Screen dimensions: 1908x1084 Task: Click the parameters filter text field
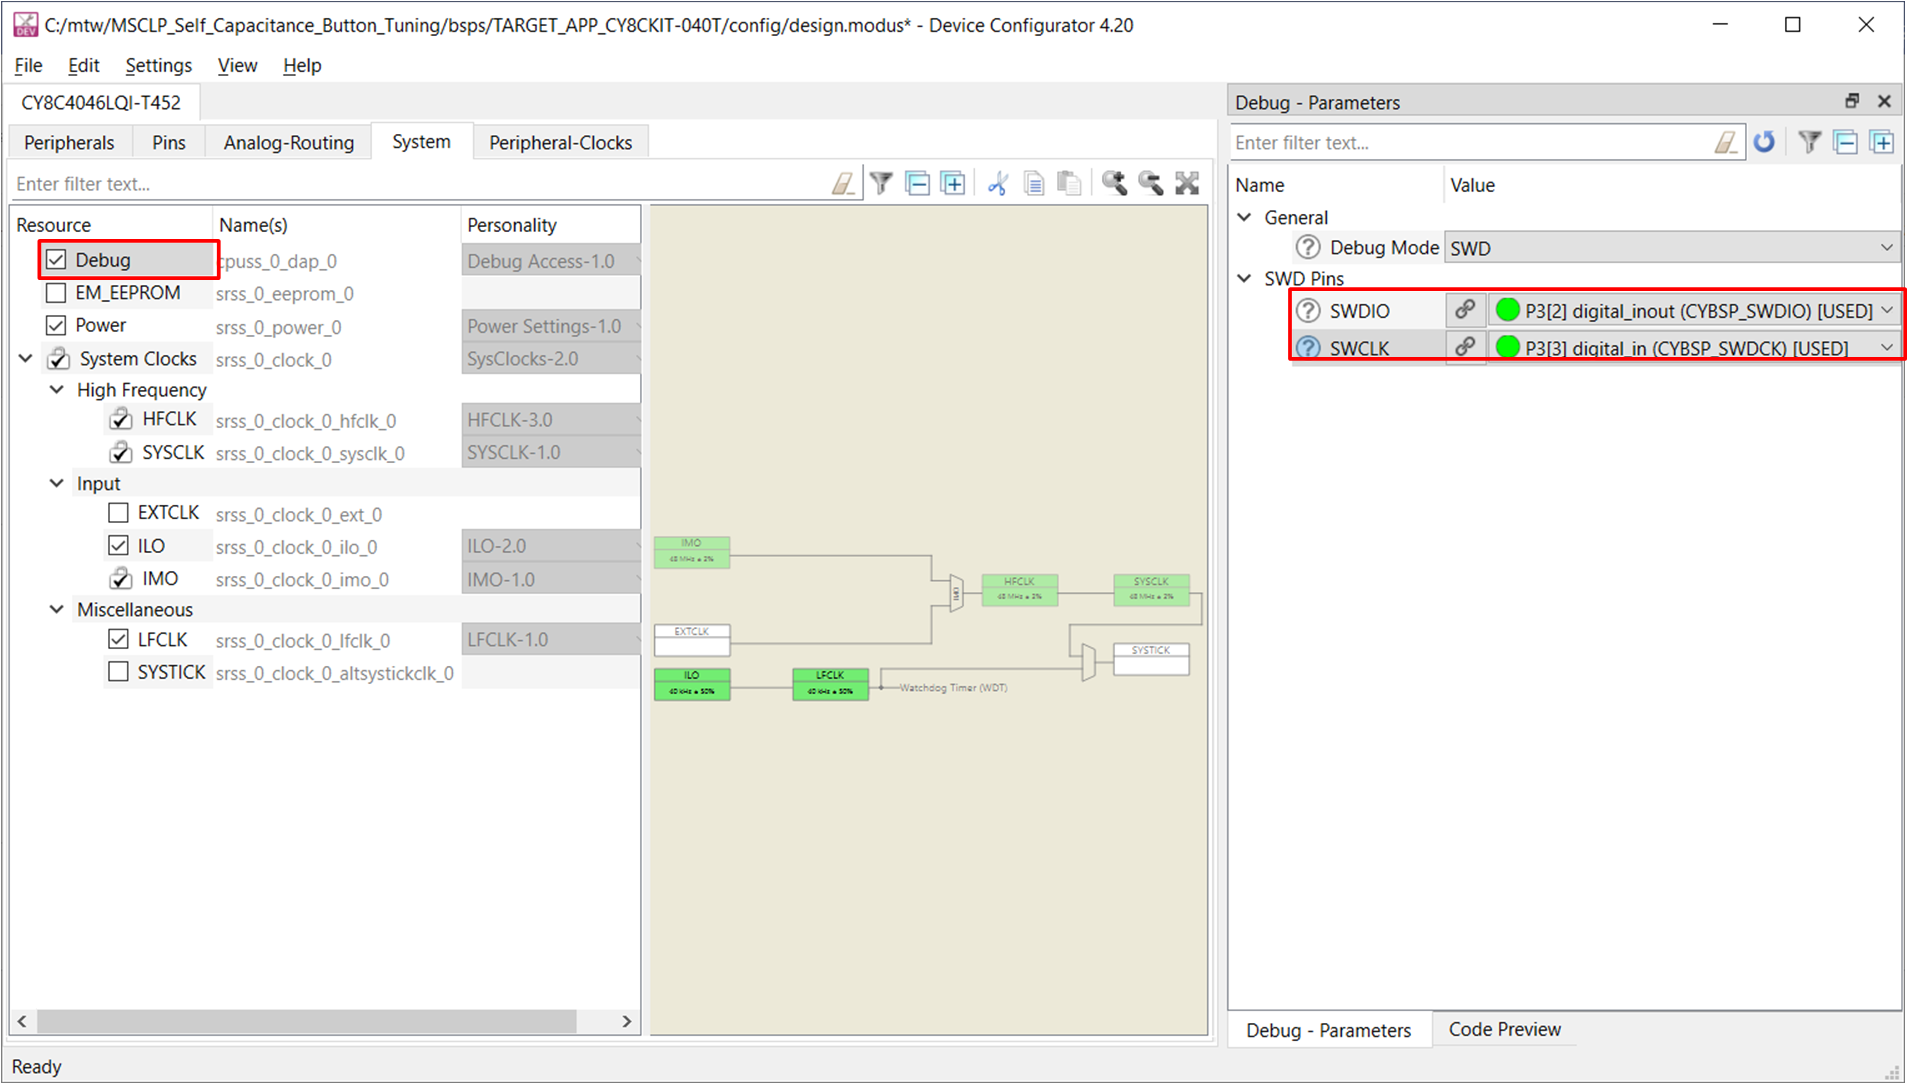(1470, 142)
